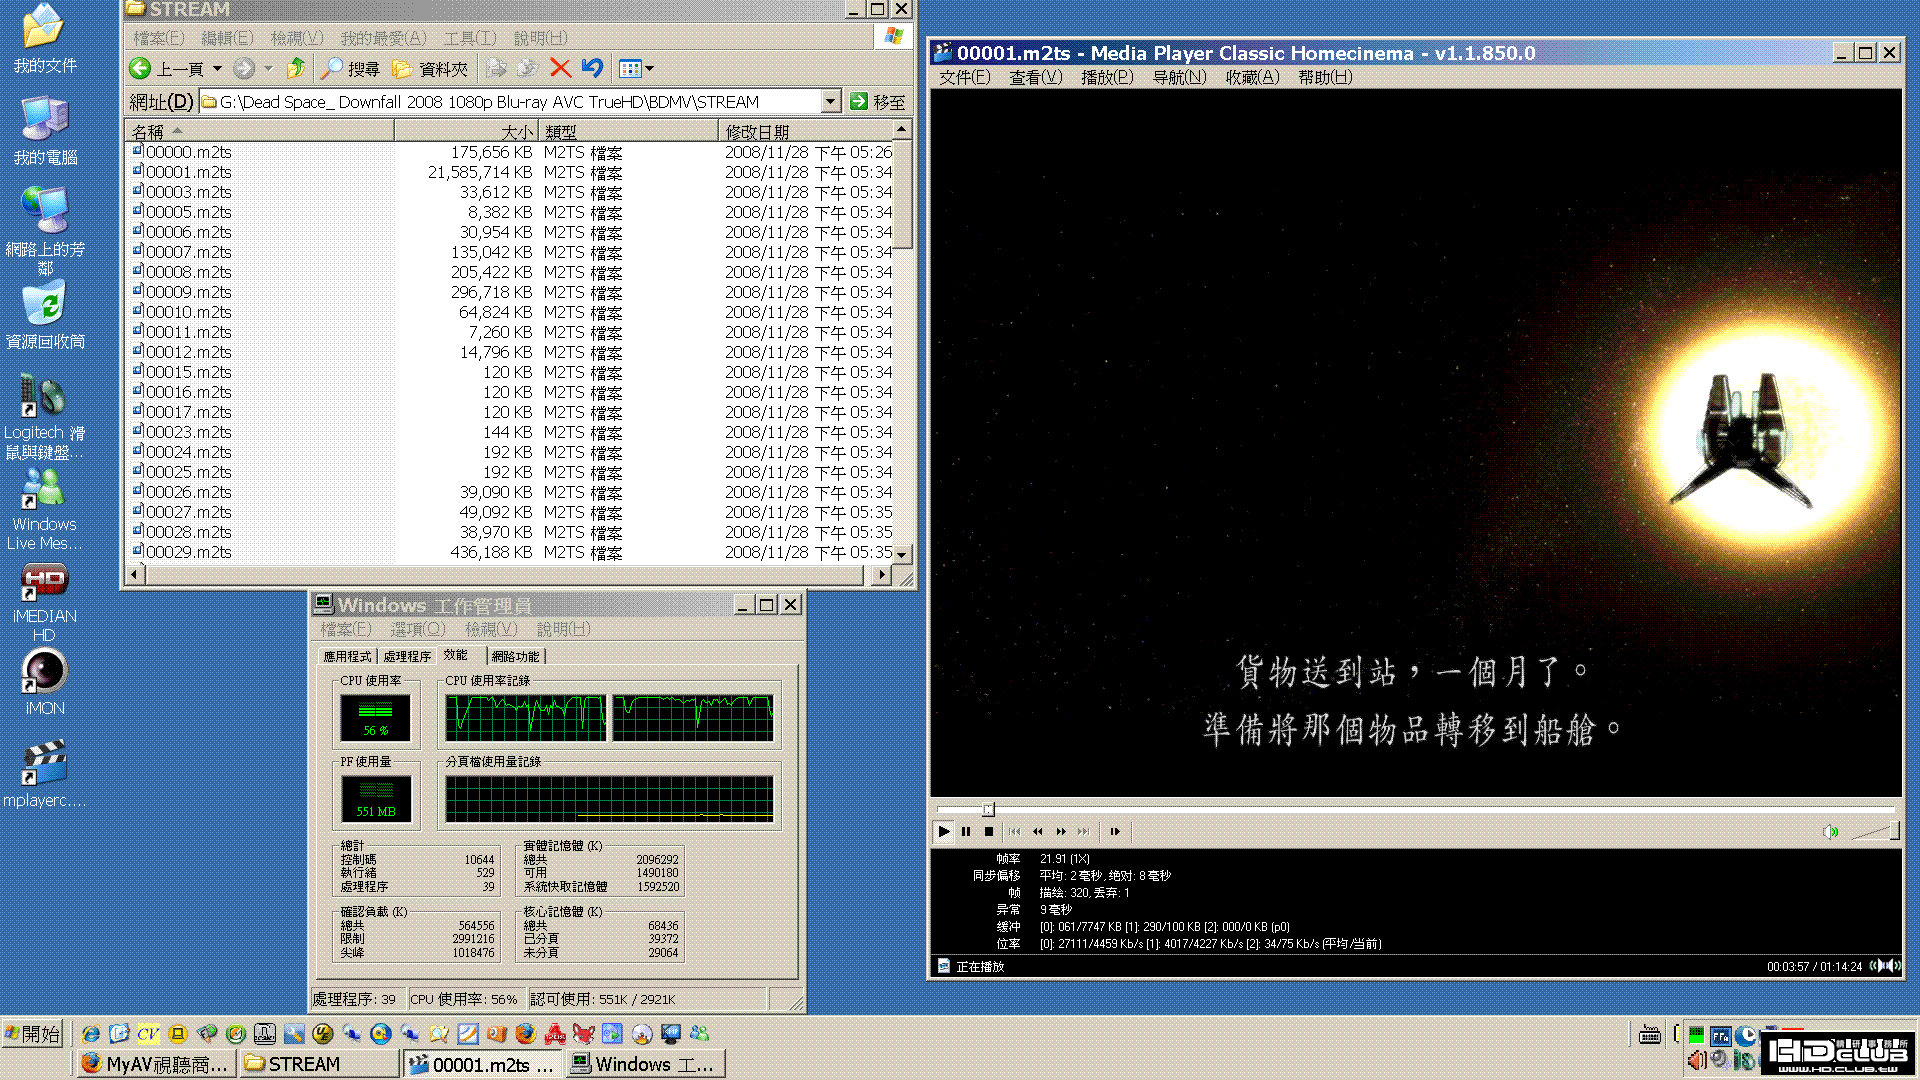Open the address bar path dropdown
Viewport: 1920px width, 1080px height.
click(x=831, y=102)
